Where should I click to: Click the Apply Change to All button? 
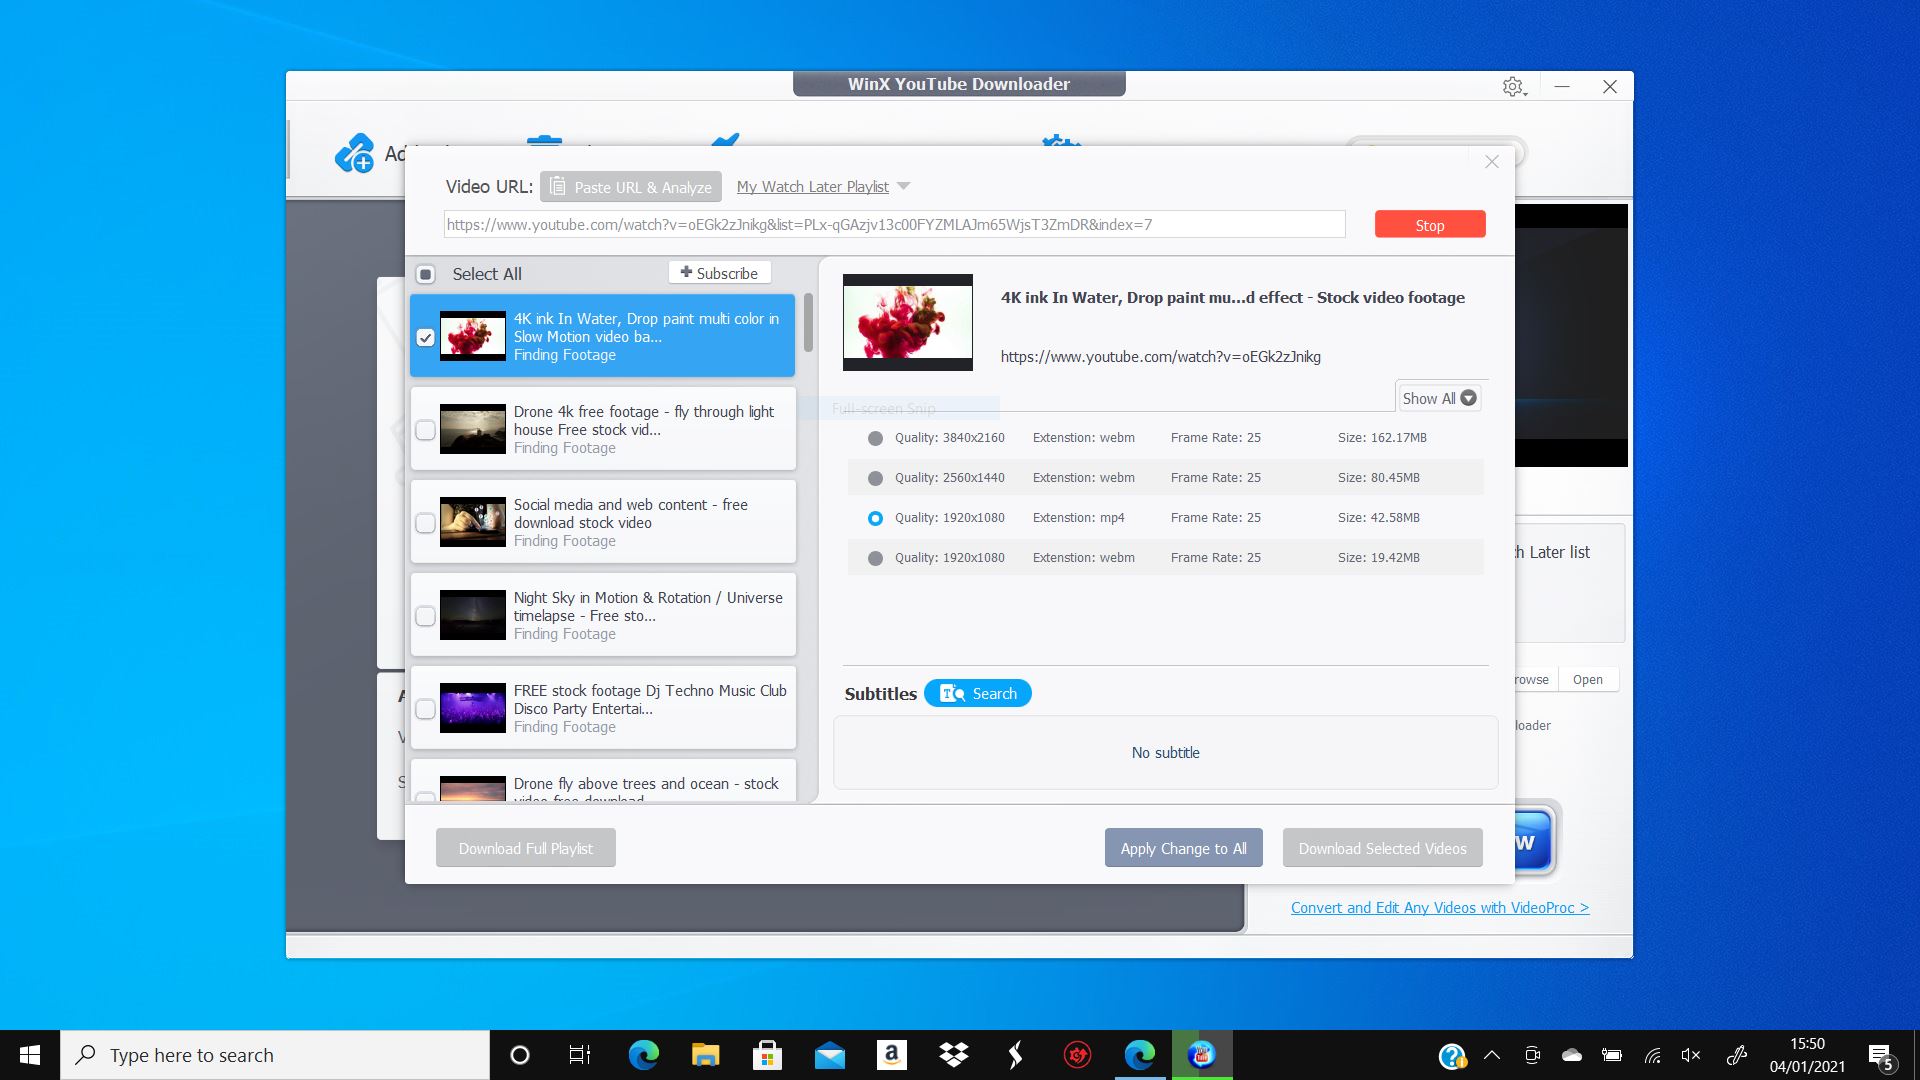pyautogui.click(x=1183, y=848)
